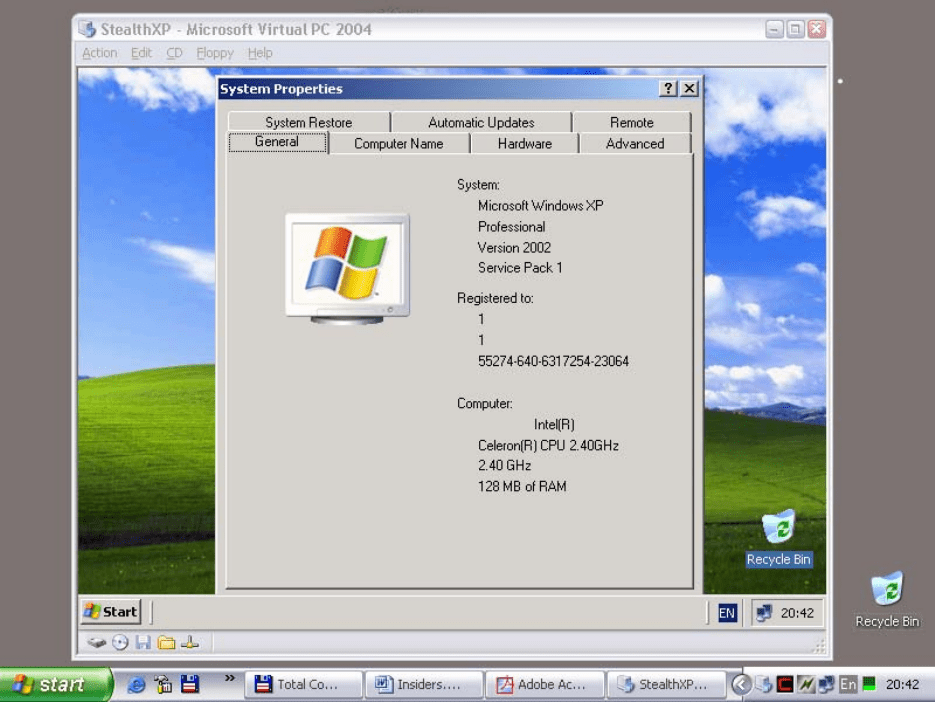The width and height of the screenshot is (935, 702).
Task: Click the guest EN language bar indicator
Action: [x=727, y=613]
